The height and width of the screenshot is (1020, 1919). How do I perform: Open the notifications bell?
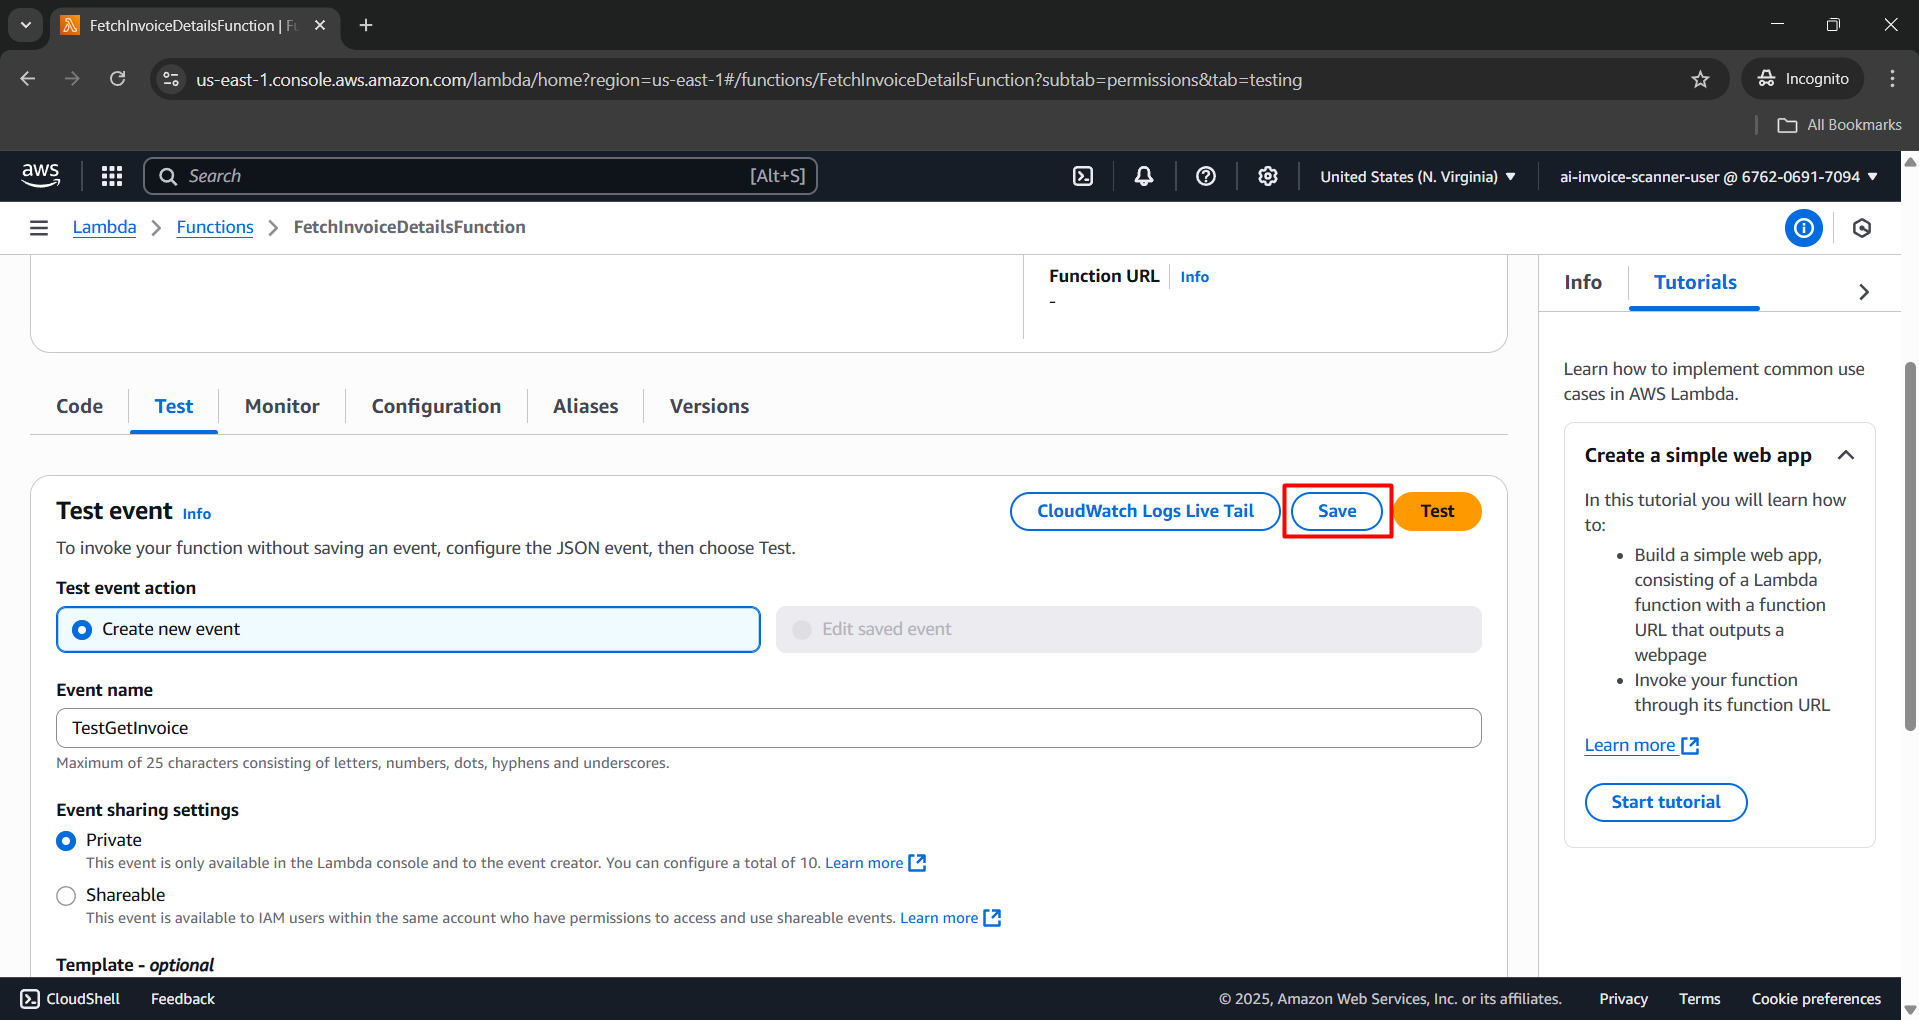coord(1144,176)
